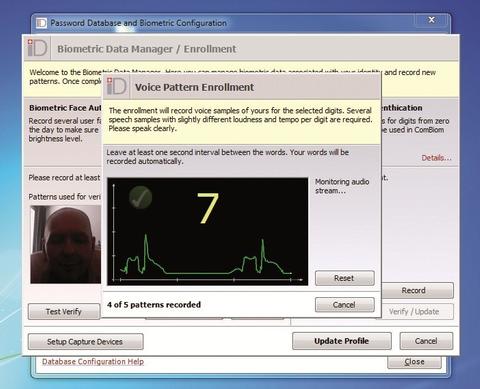
Task: Click the Update Profile button
Action: coord(342,341)
